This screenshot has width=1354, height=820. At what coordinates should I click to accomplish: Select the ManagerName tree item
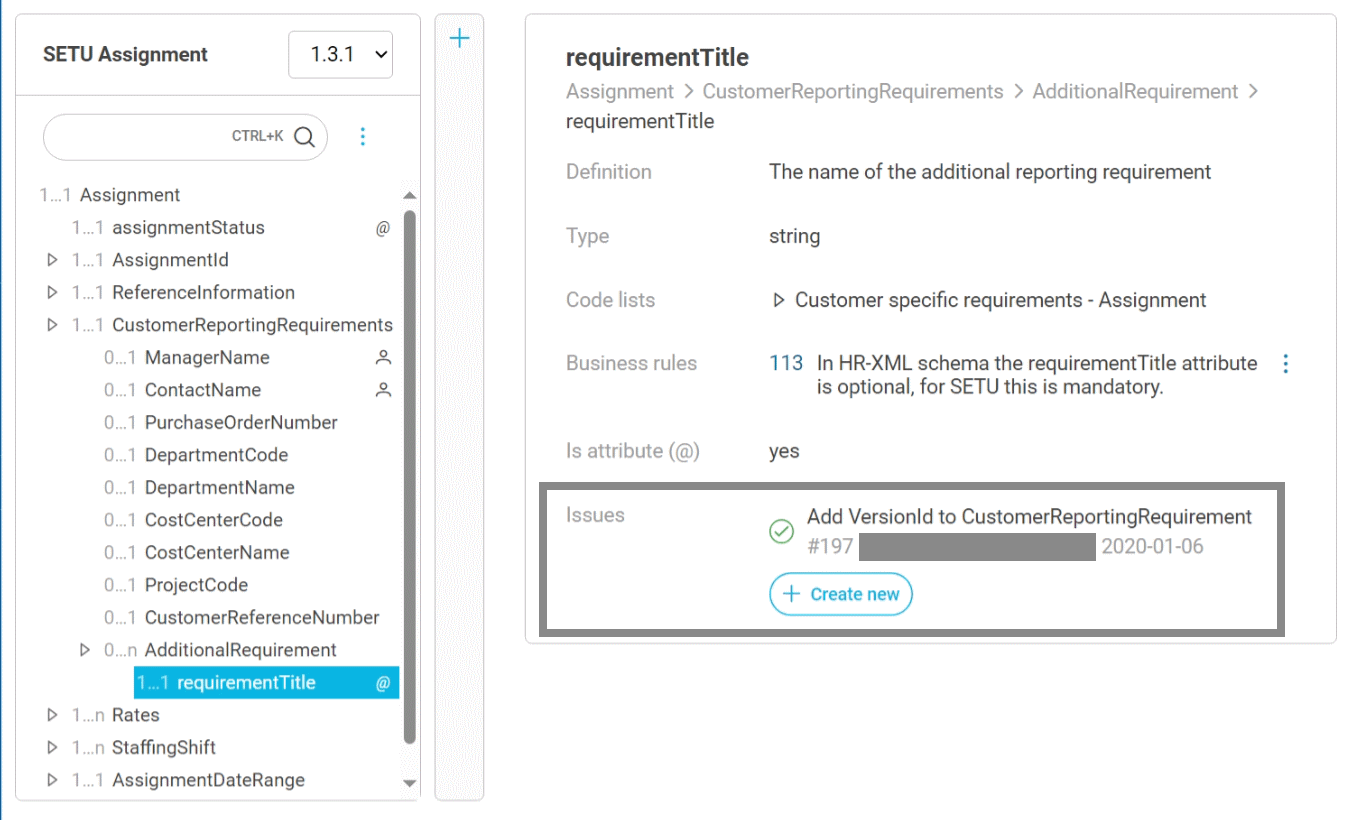click(207, 357)
